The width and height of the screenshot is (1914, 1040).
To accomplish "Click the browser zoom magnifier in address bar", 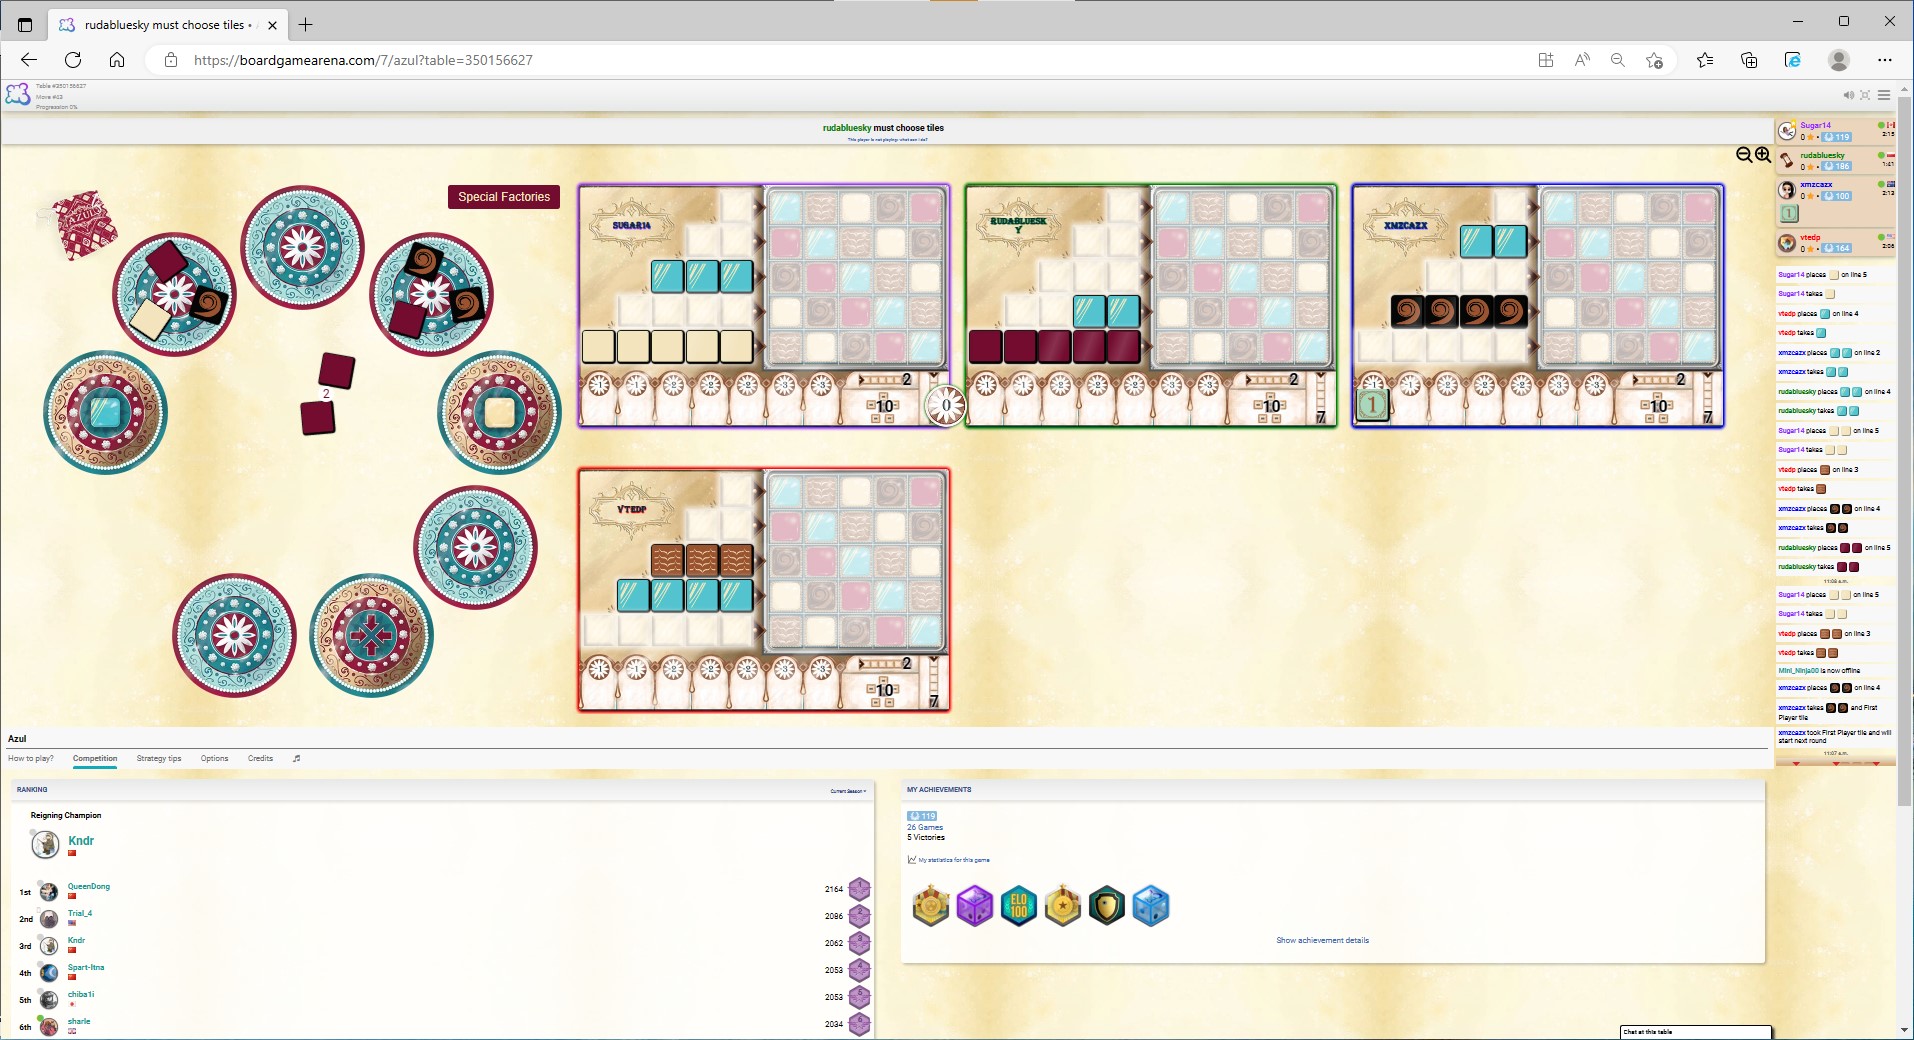I will click(x=1618, y=60).
